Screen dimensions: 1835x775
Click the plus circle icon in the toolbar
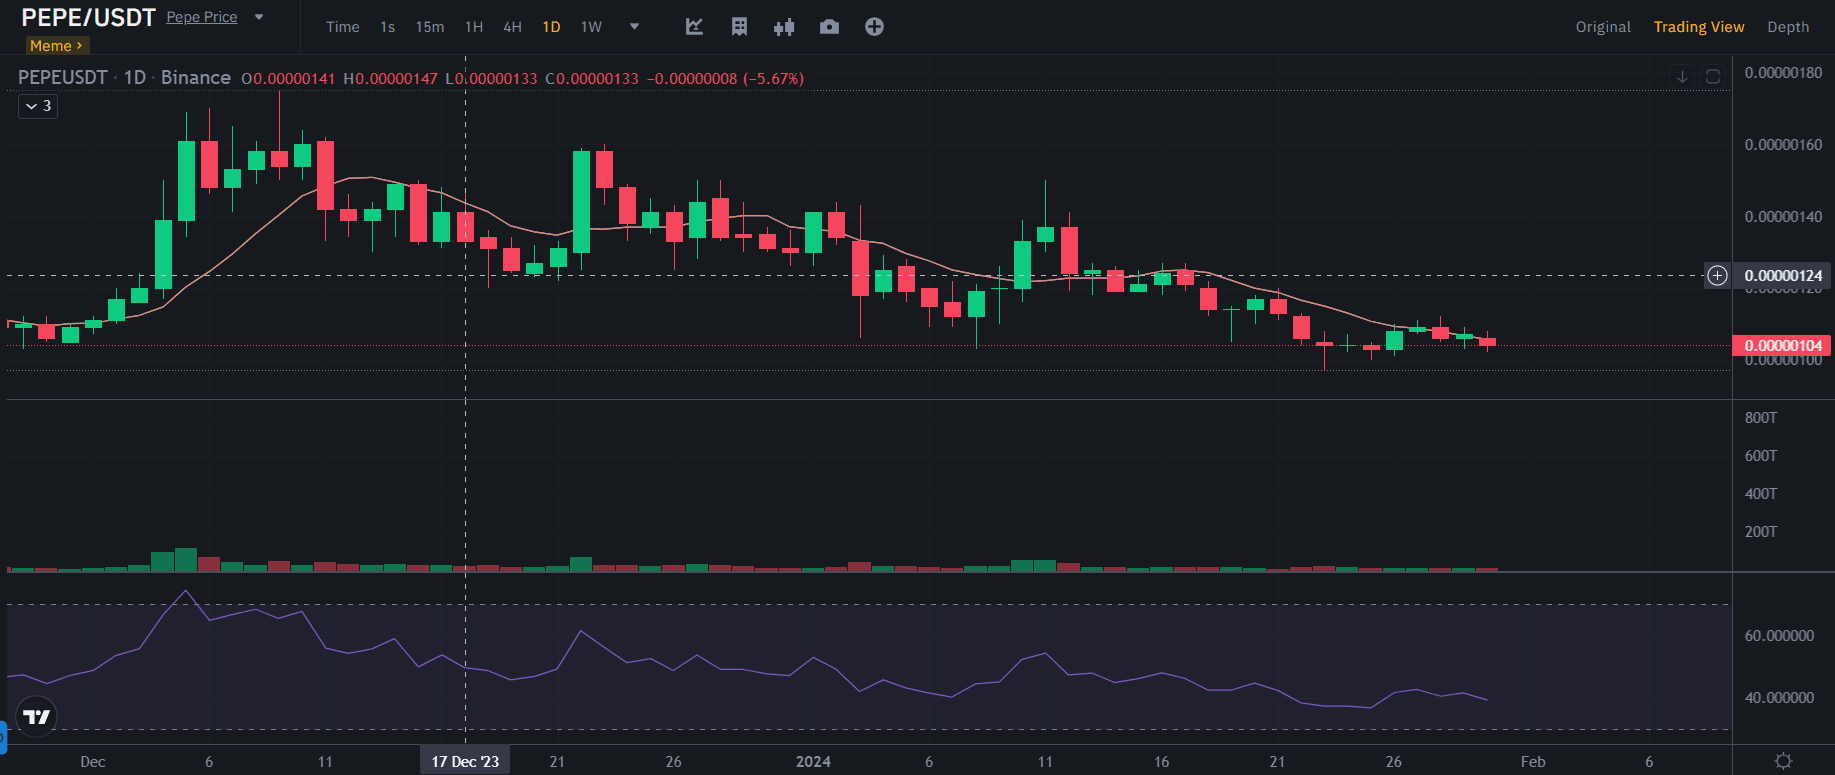click(x=874, y=27)
